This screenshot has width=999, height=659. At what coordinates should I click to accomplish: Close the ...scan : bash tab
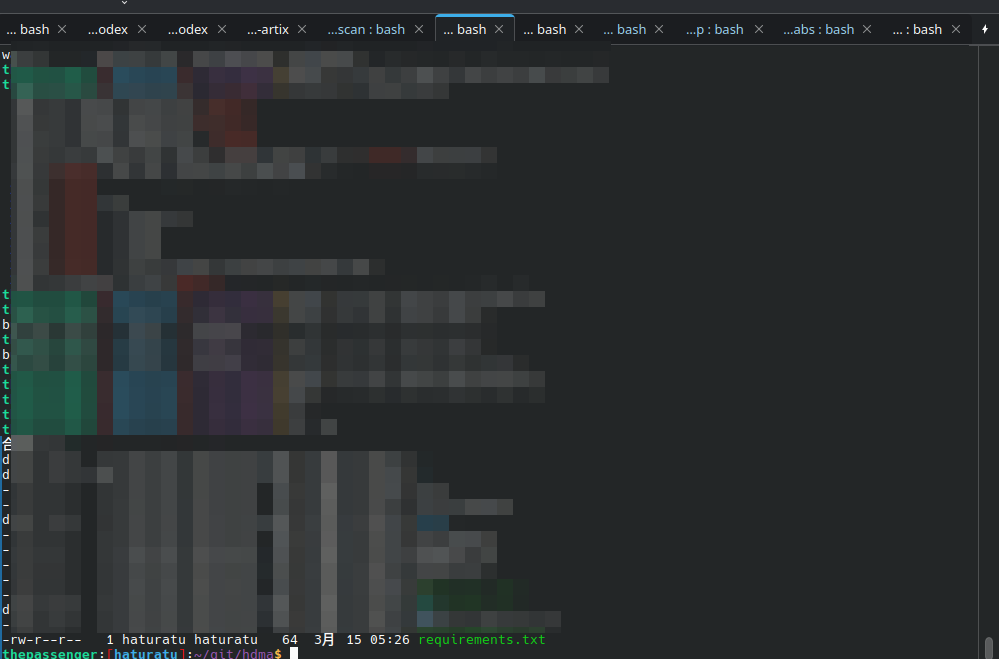click(419, 29)
